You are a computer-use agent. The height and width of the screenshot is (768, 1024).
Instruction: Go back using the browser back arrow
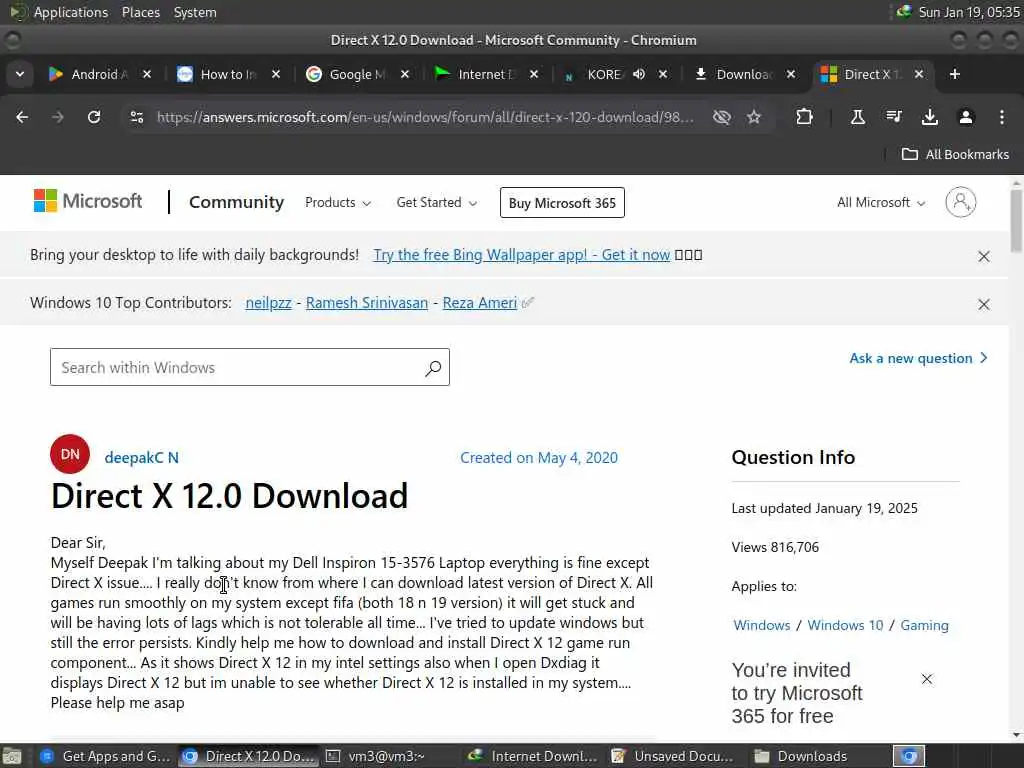coord(22,117)
